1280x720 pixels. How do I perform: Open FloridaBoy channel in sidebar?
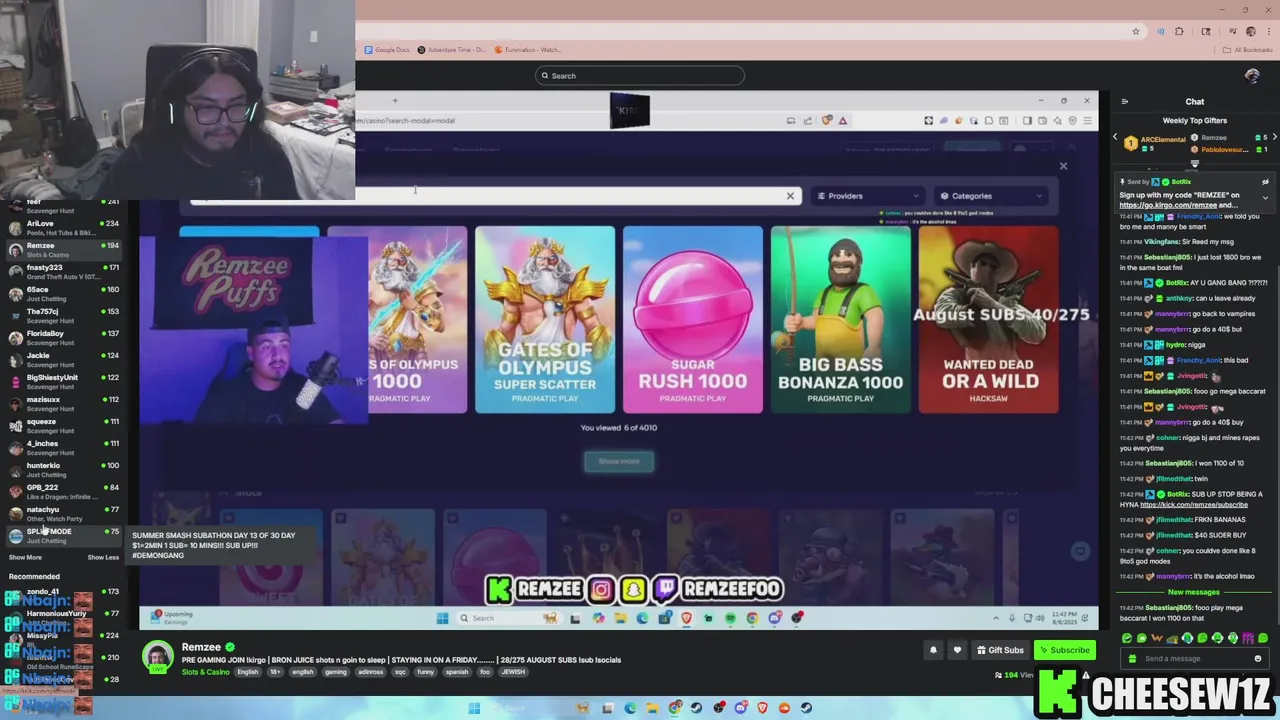tap(62, 337)
